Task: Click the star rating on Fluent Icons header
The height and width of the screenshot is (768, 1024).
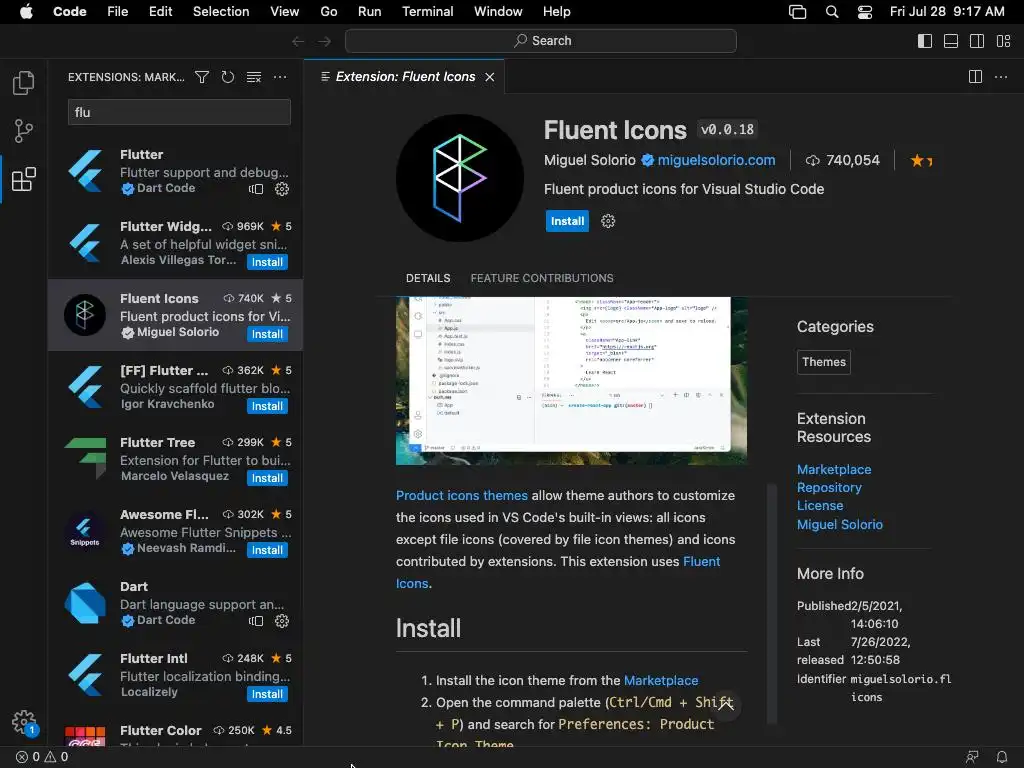Action: click(x=921, y=160)
